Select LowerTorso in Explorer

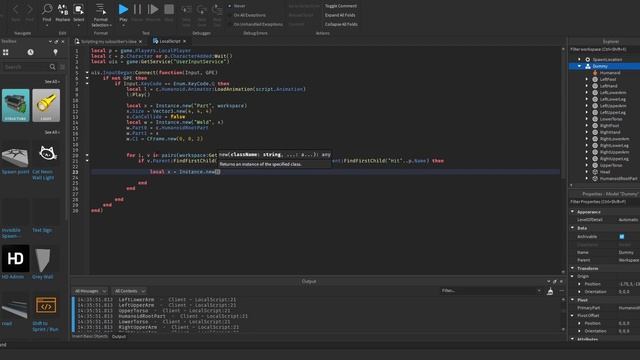pos(611,119)
